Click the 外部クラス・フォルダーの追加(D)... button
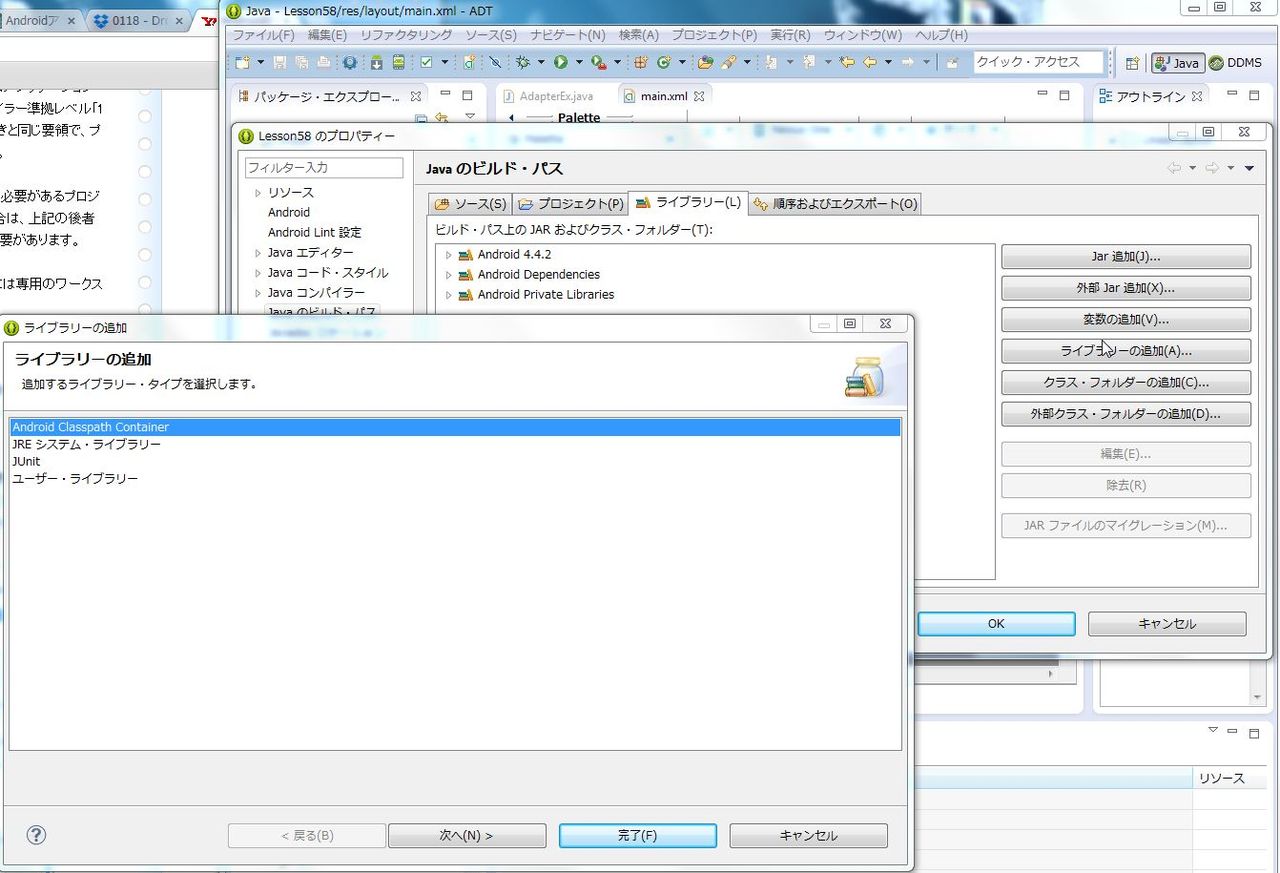Screen dimensions: 1280x873 pos(1126,414)
